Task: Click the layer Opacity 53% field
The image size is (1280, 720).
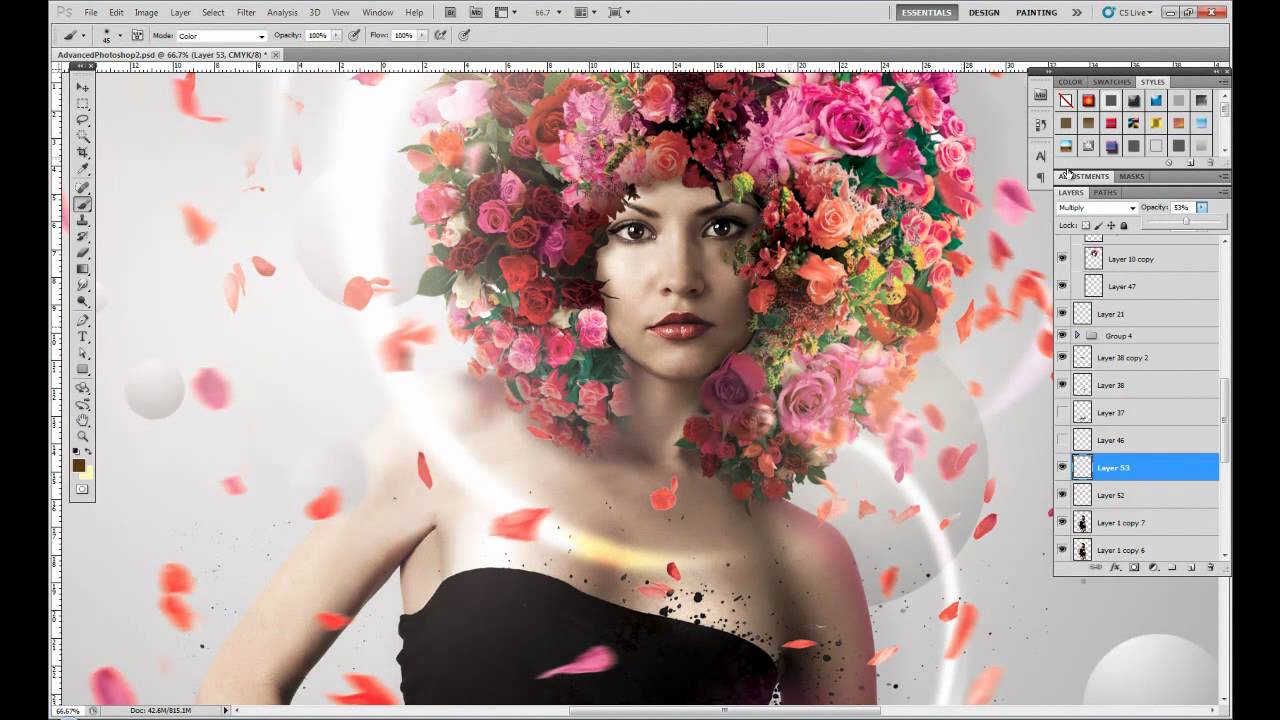Action: [1181, 207]
